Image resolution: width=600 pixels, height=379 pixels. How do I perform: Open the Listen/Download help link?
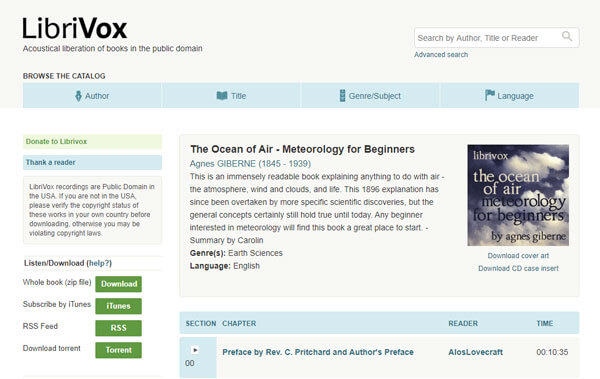pos(99,263)
